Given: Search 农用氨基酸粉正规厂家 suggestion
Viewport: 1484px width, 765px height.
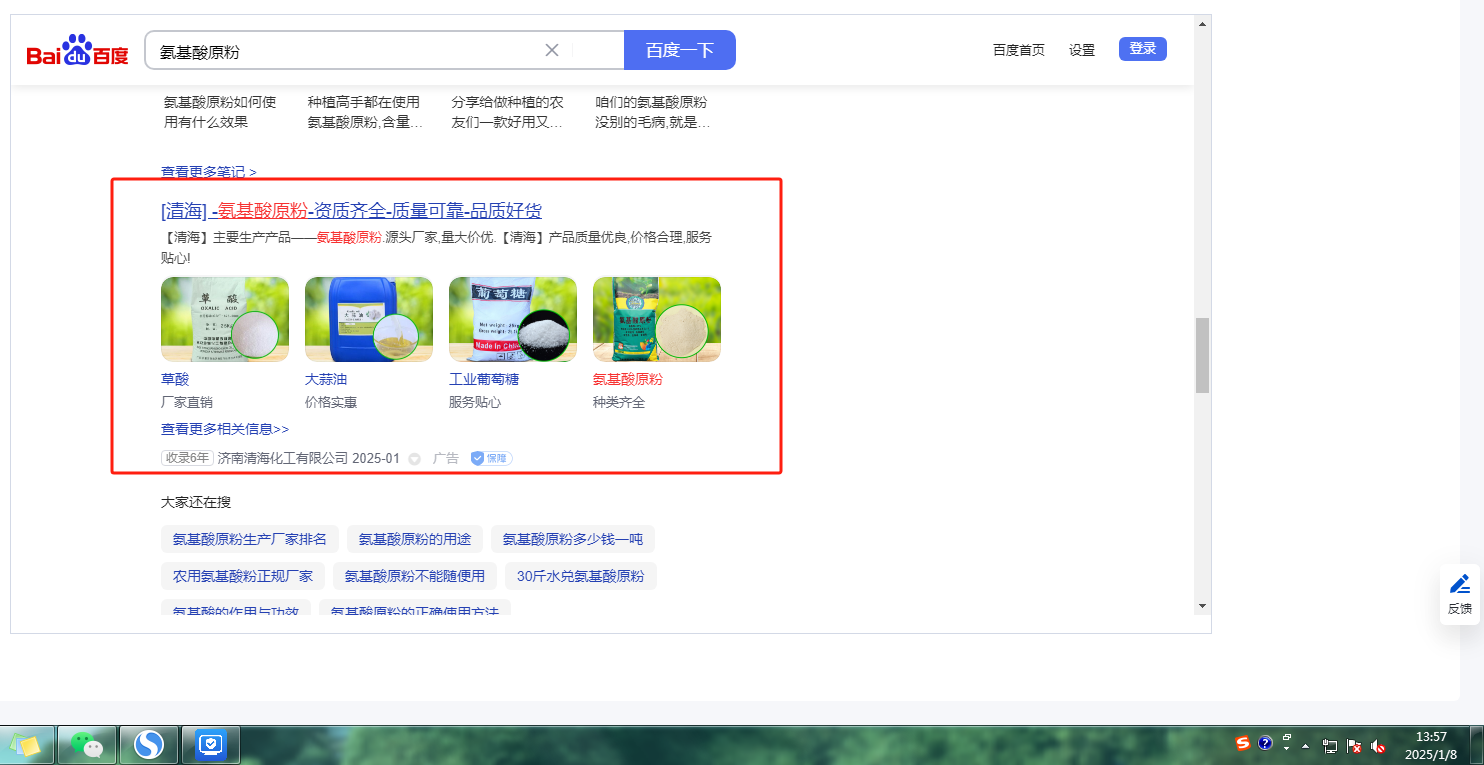Looking at the screenshot, I should (x=243, y=576).
